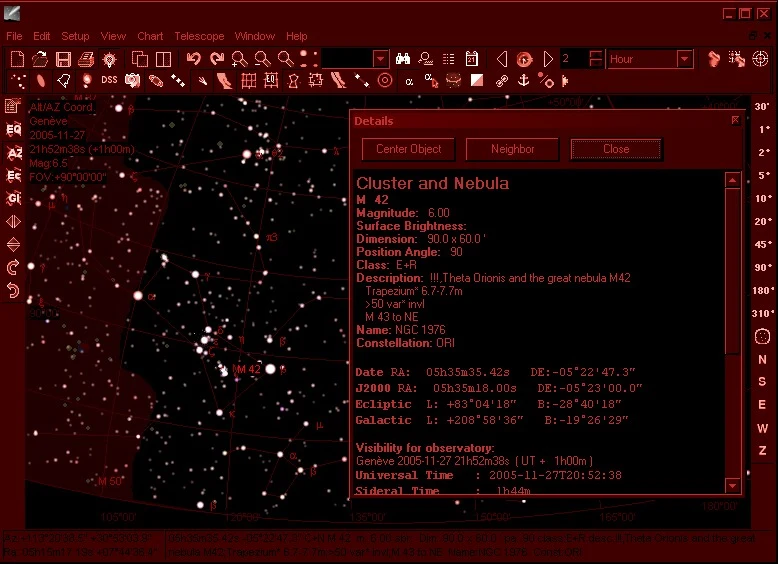
Task: Click the Details panel scrollbar down arrow
Action: click(732, 485)
